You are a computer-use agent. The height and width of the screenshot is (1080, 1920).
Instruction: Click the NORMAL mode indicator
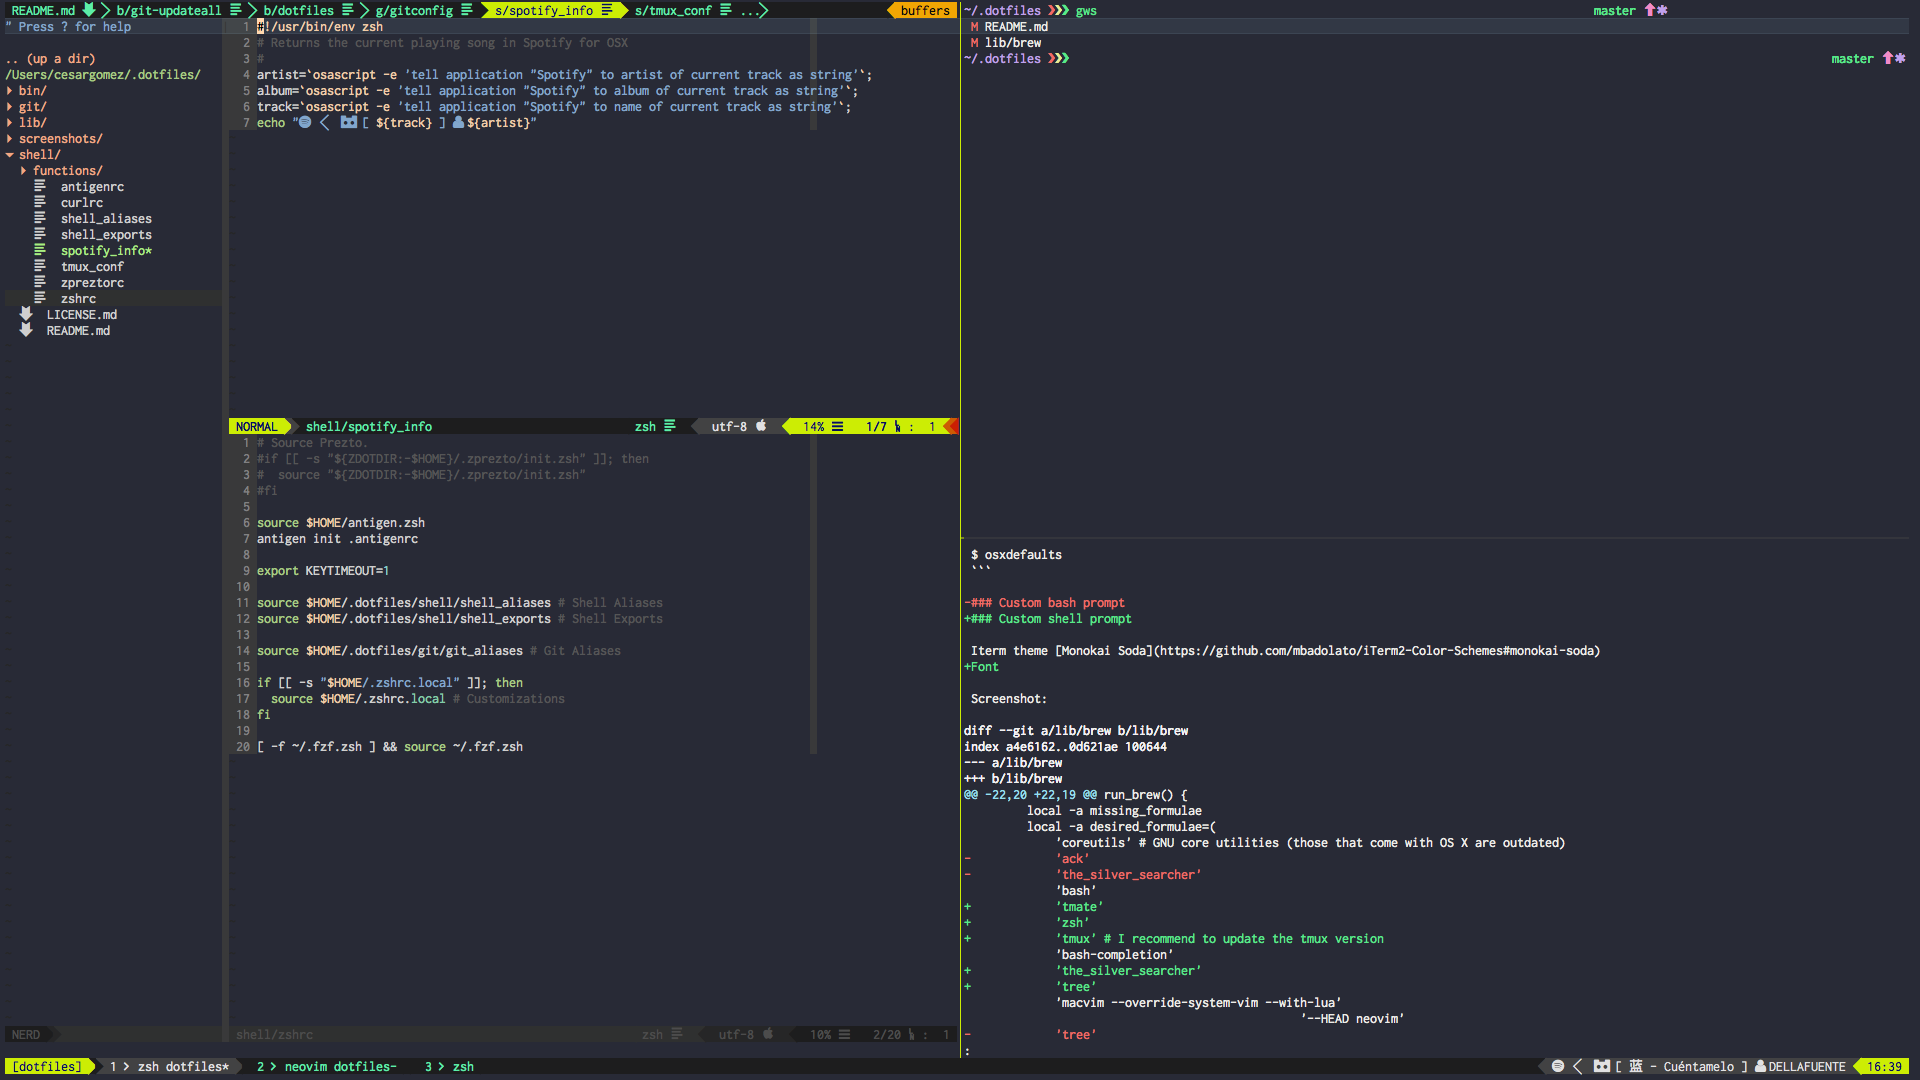pyautogui.click(x=257, y=426)
